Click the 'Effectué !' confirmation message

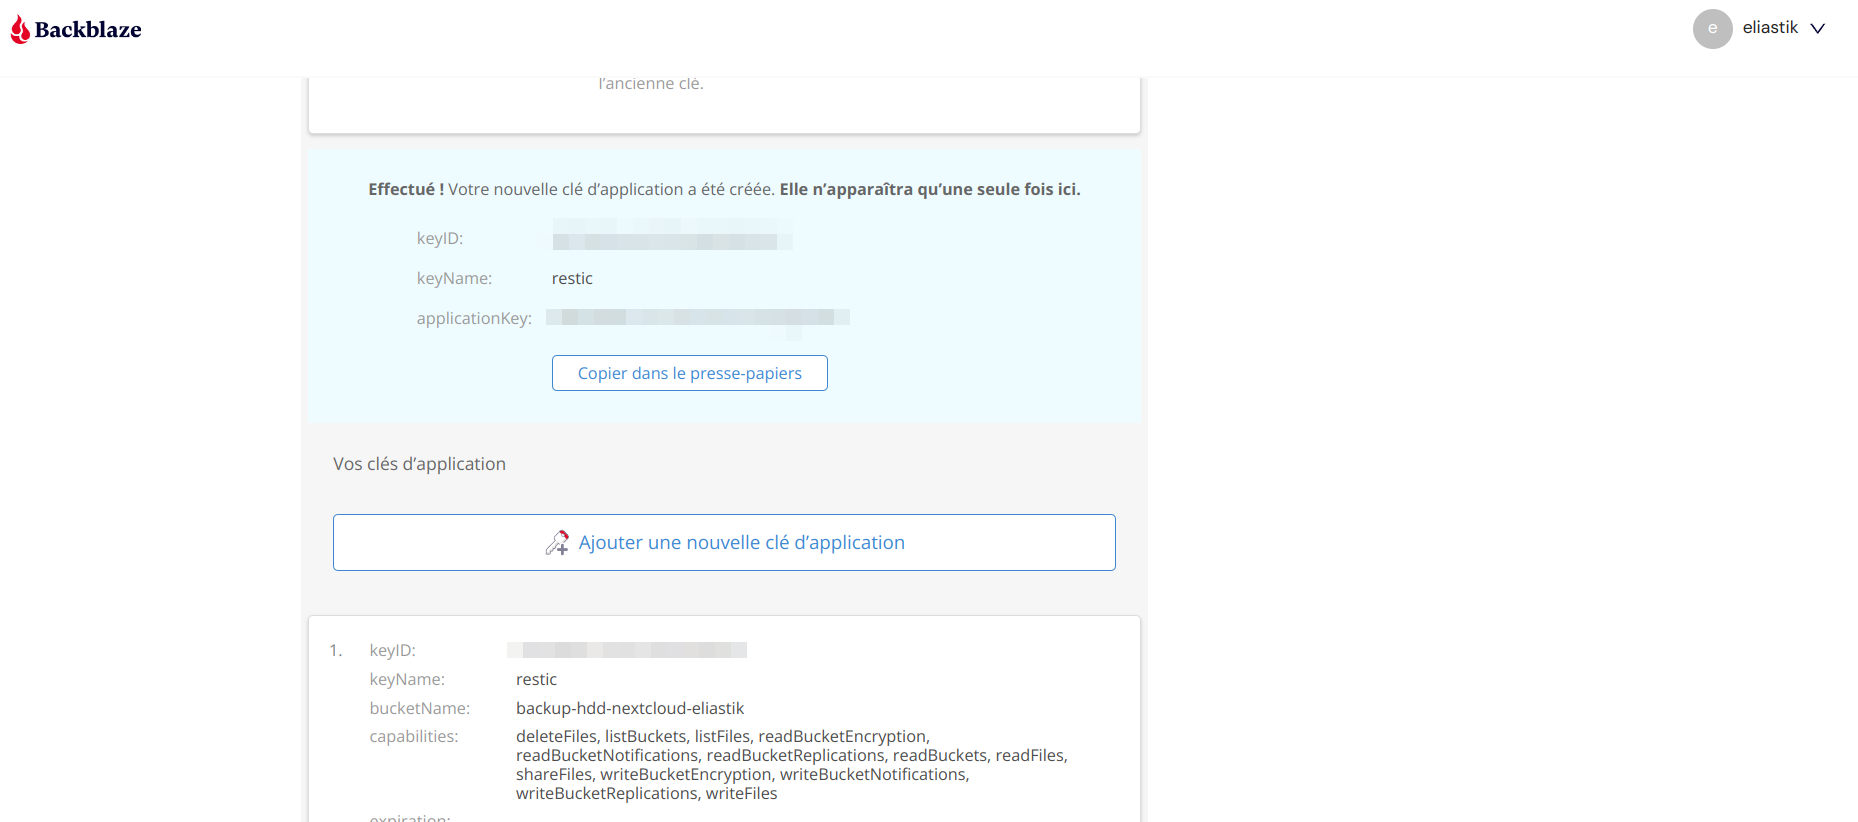[x=724, y=189]
